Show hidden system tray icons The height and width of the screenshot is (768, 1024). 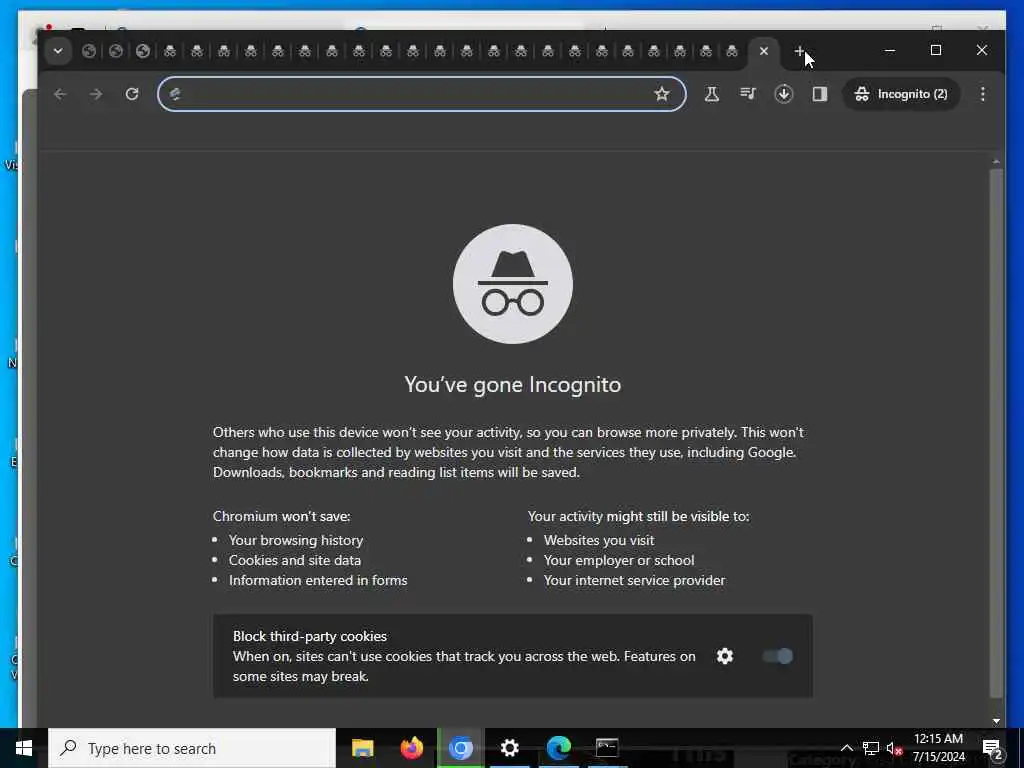pos(846,748)
